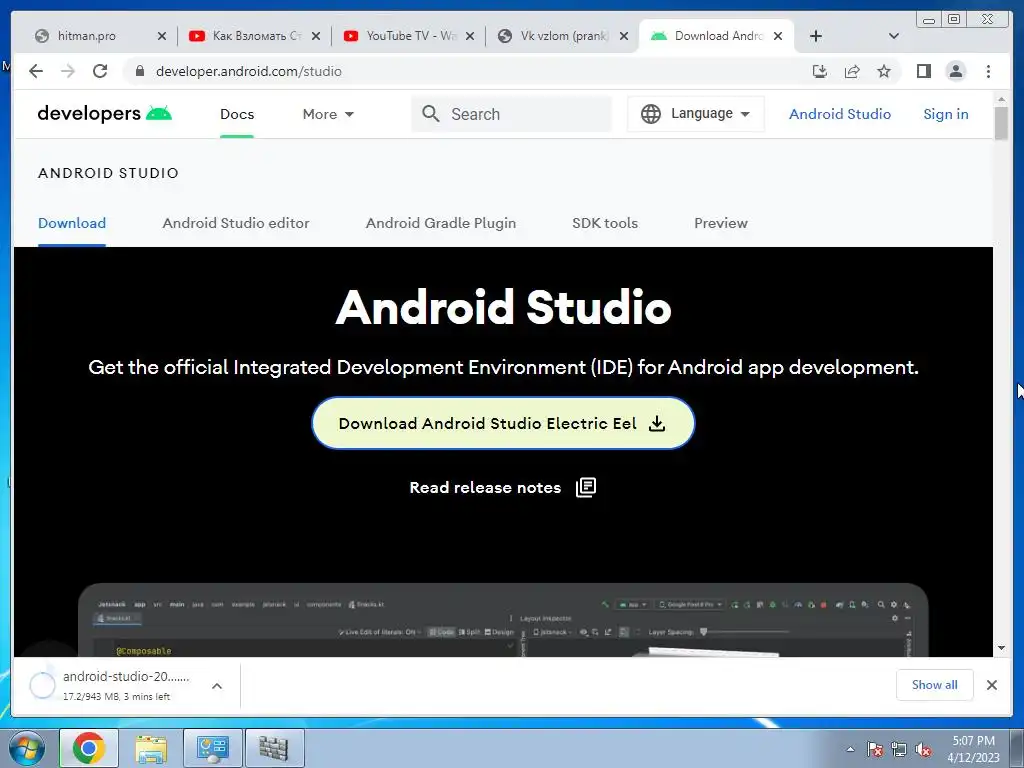The width and height of the screenshot is (1024, 768).
Task: Switch to the Как Взломать YouTube tab
Action: [x=257, y=36]
